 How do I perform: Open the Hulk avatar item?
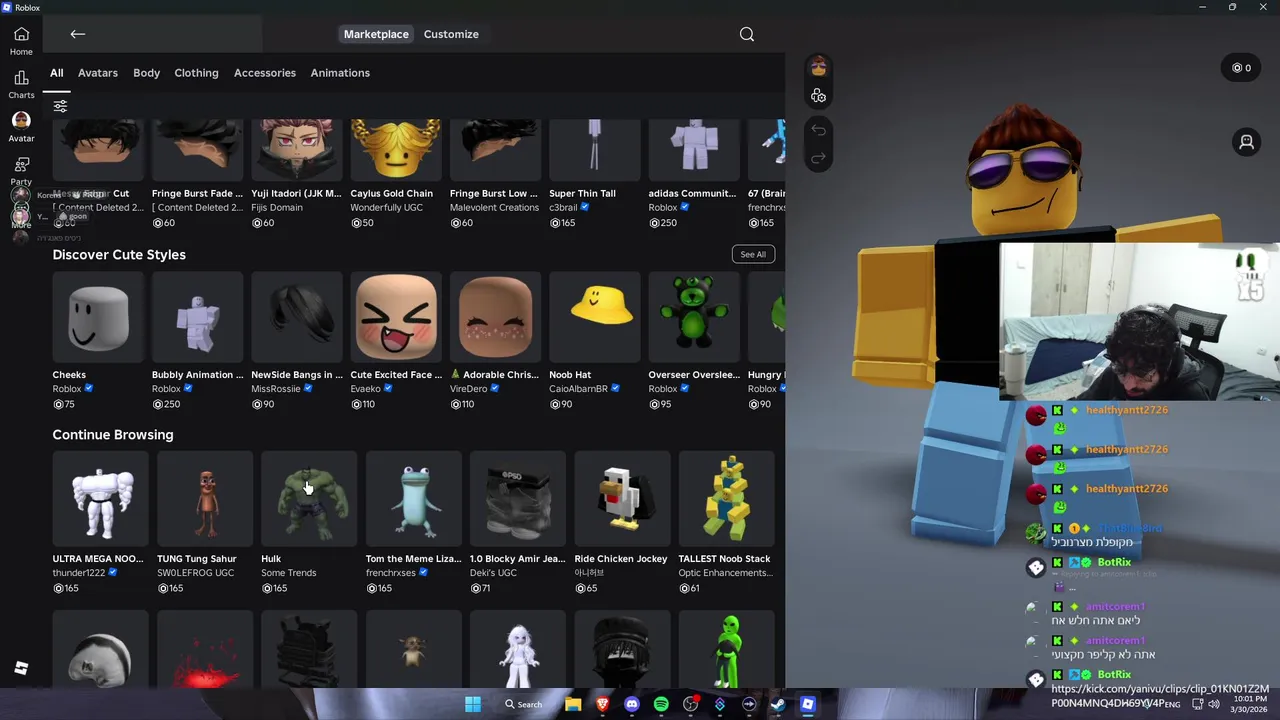coord(309,498)
